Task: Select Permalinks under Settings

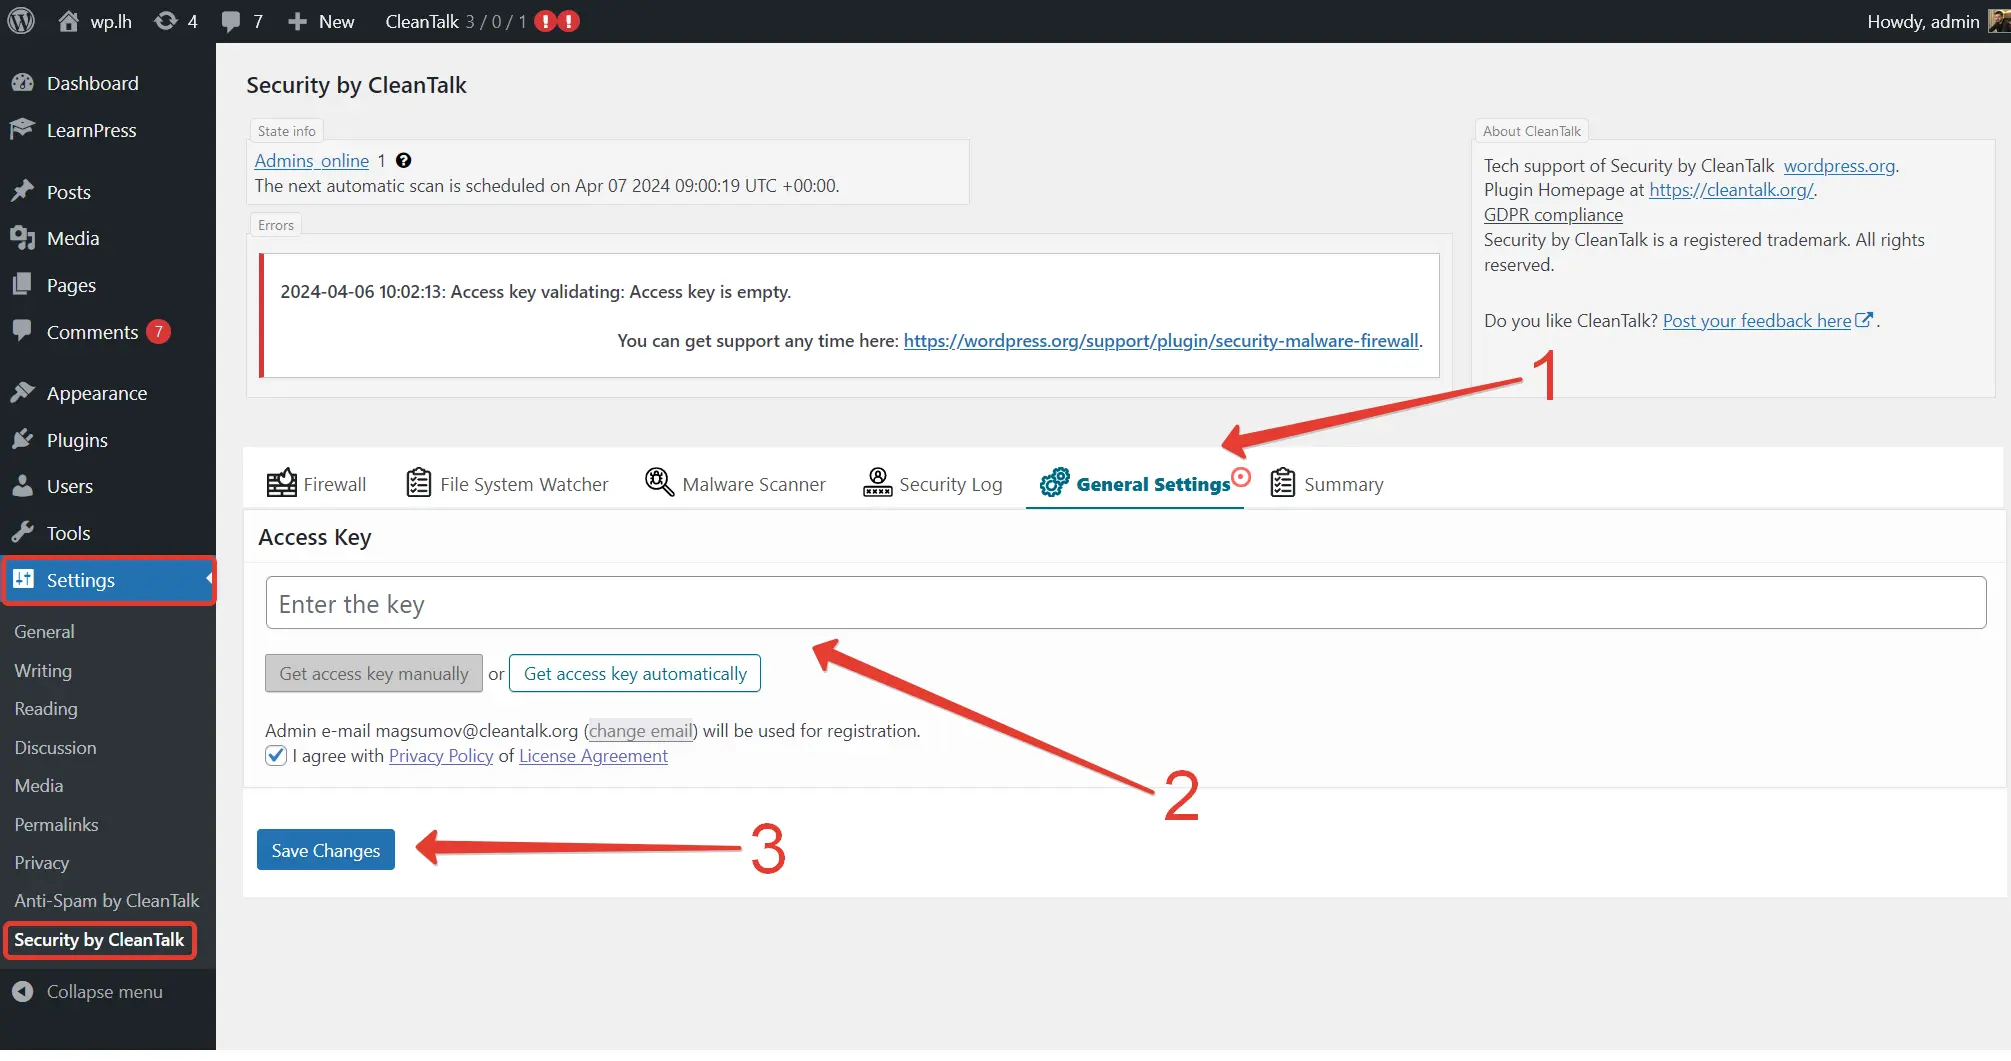Action: coord(56,825)
